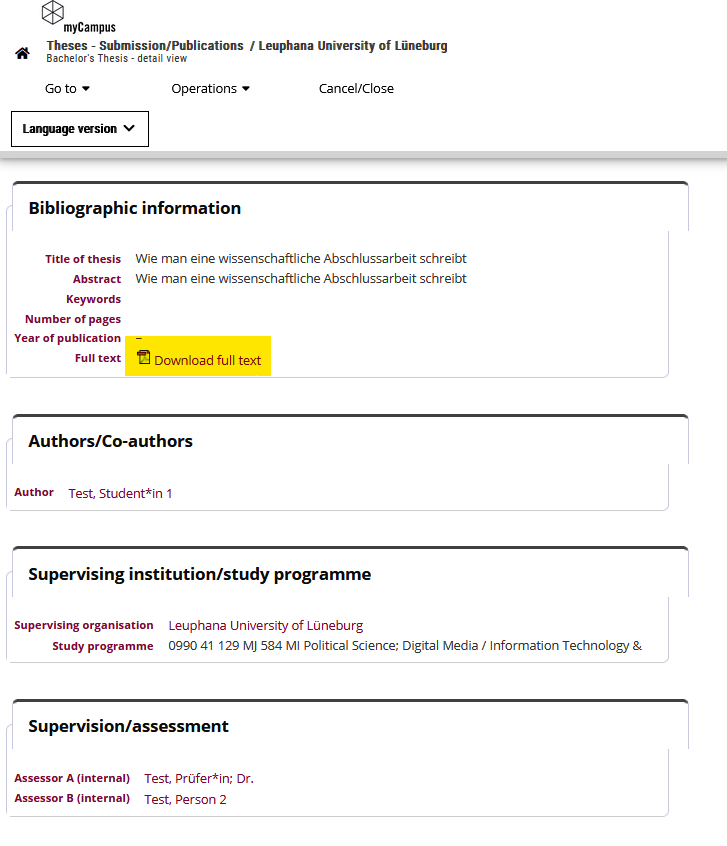The height and width of the screenshot is (846, 727).
Task: Click the Theses - Submission/Publications page title
Action: [145, 45]
